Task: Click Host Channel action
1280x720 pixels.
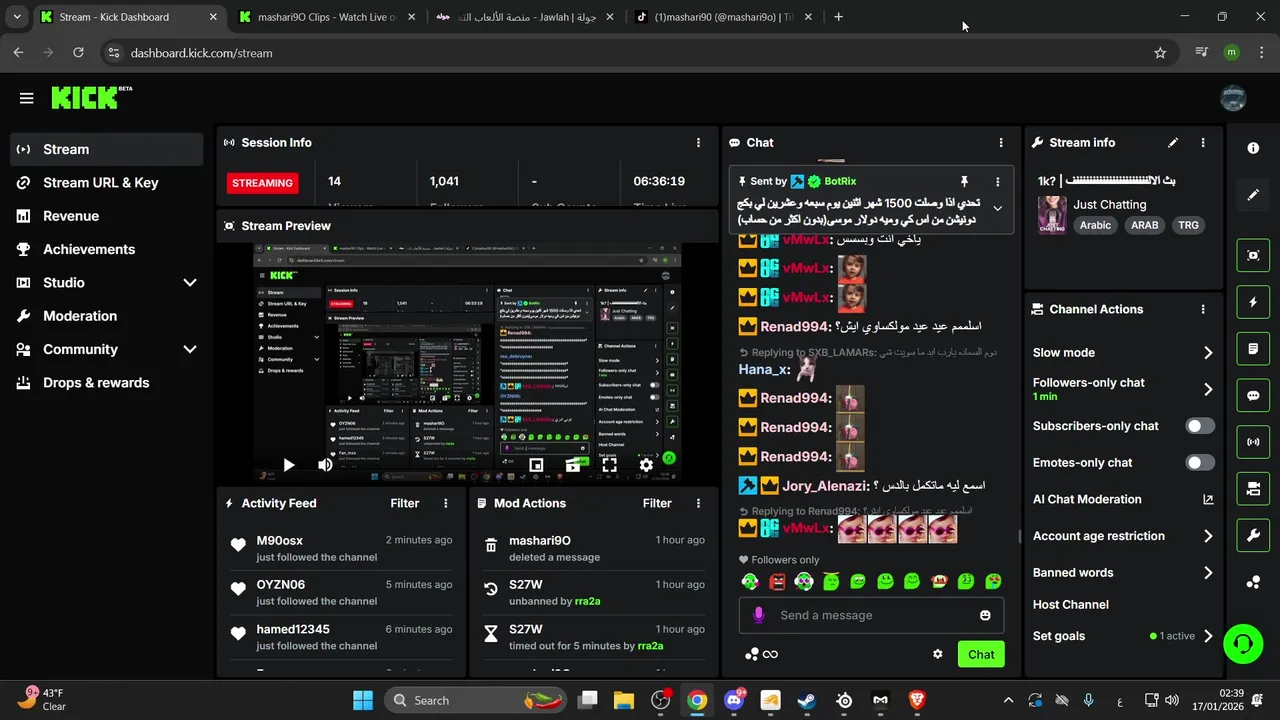Action: (1070, 605)
